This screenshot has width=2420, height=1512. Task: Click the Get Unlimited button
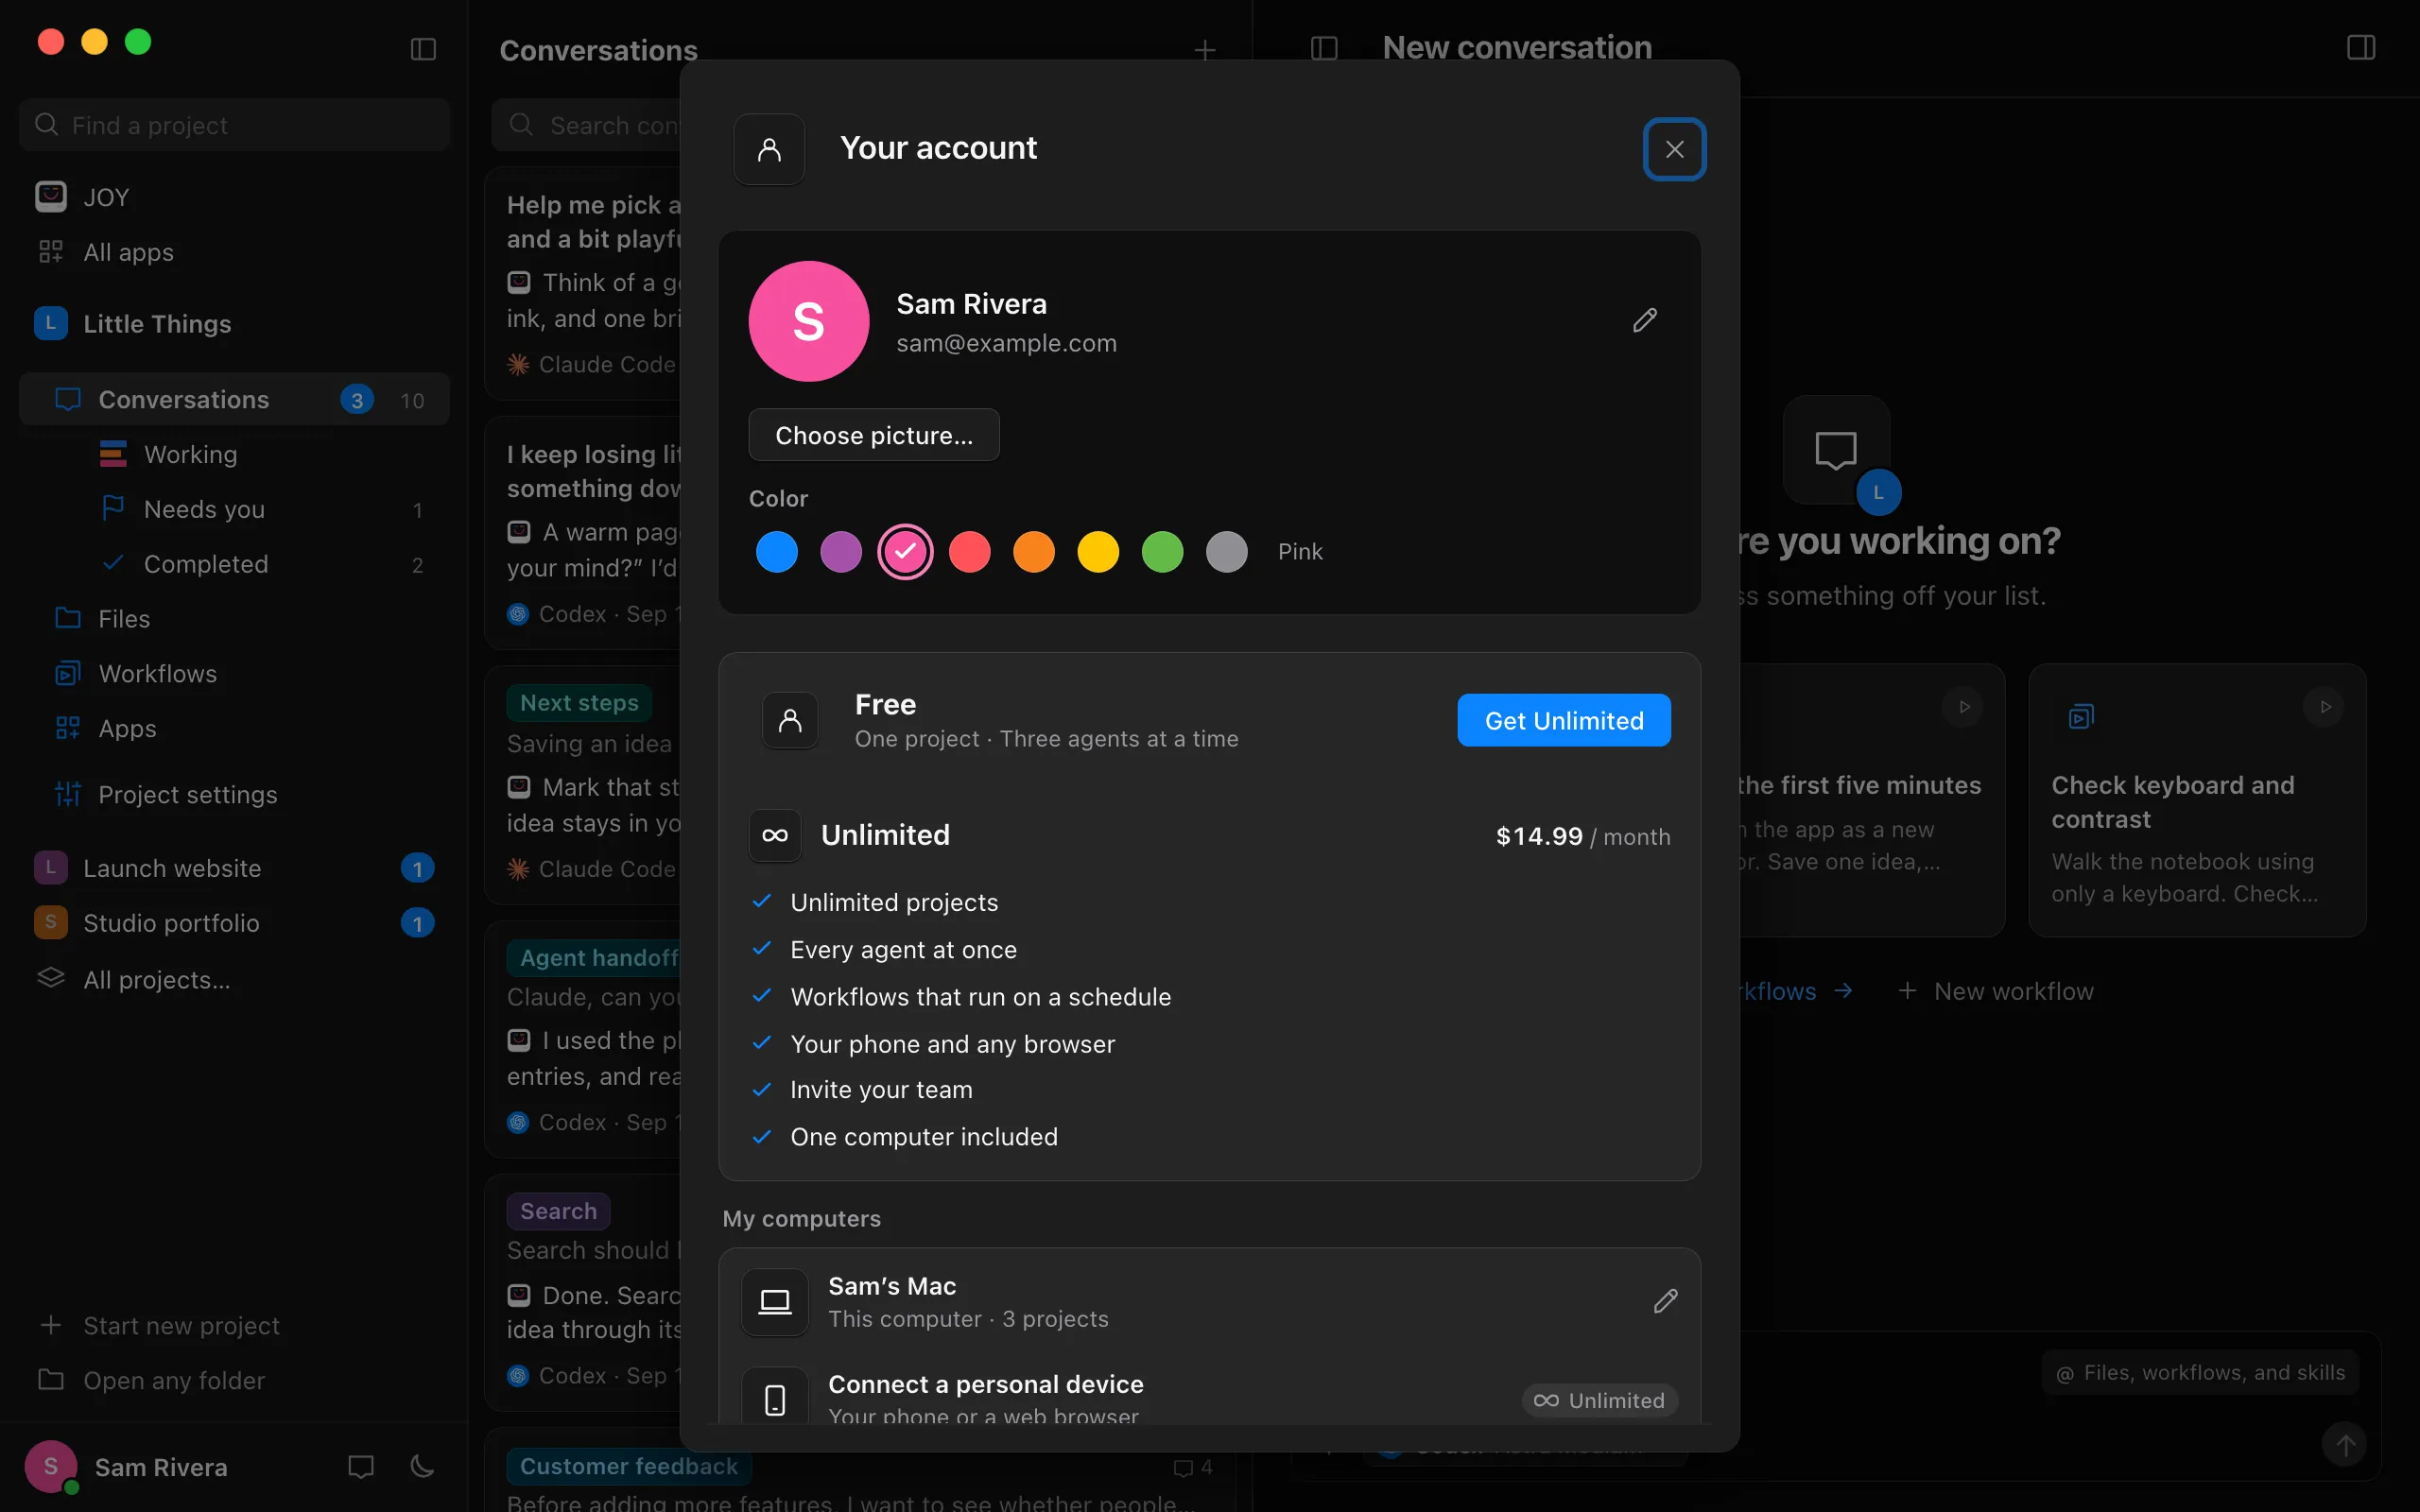pyautogui.click(x=1564, y=720)
